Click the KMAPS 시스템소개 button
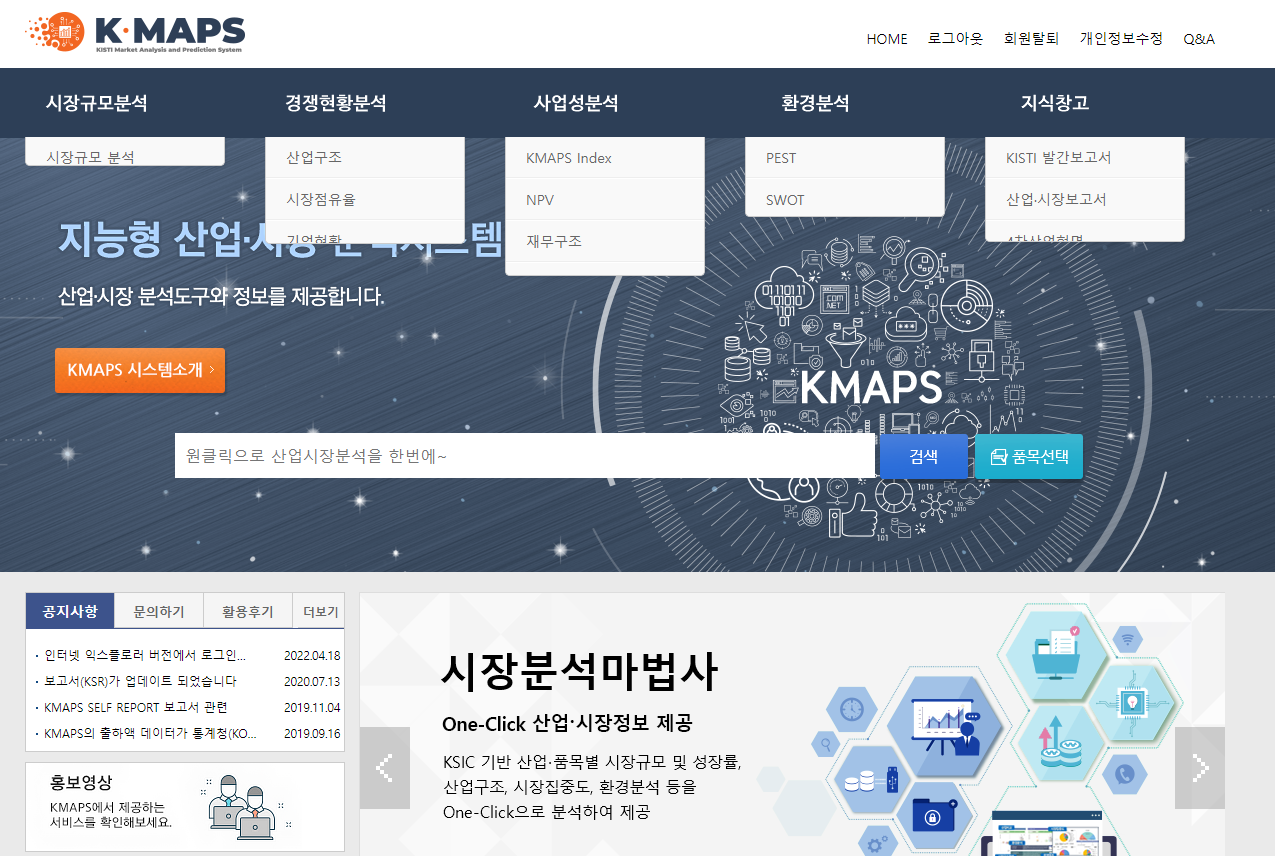Viewport: 1275px width, 856px height. tap(140, 370)
